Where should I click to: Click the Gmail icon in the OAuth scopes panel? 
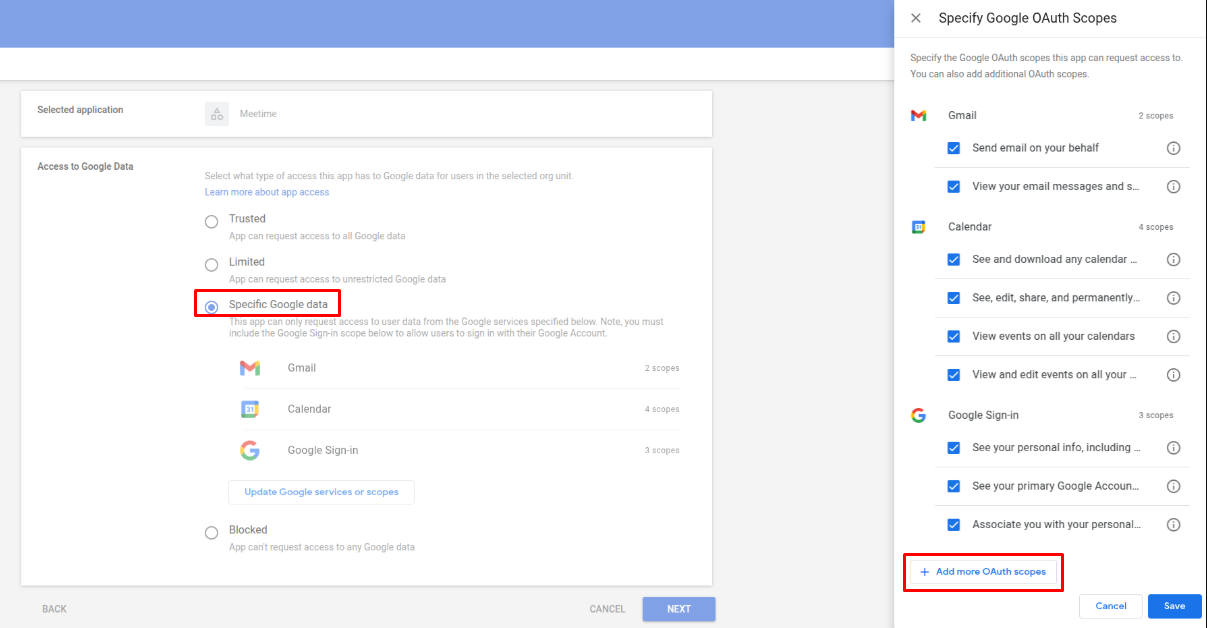918,116
